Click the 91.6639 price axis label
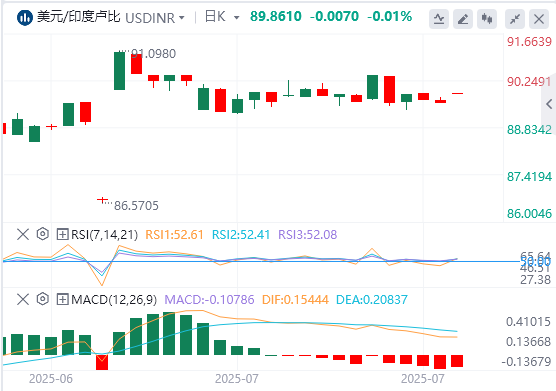The image size is (556, 391). click(529, 42)
